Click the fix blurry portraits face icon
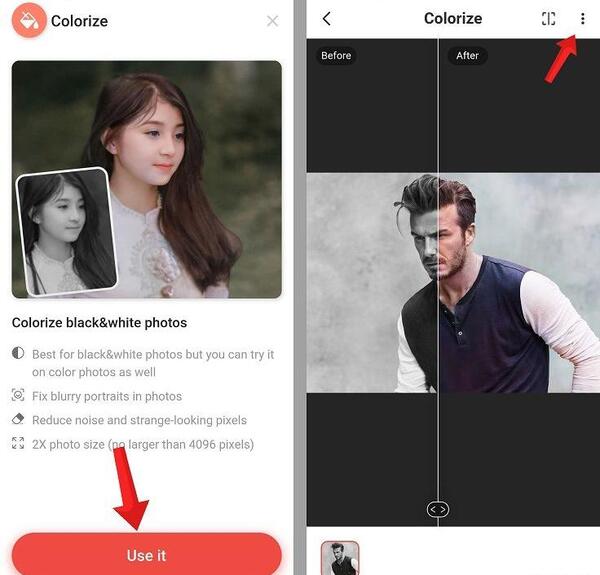The image size is (600, 575). point(18,395)
